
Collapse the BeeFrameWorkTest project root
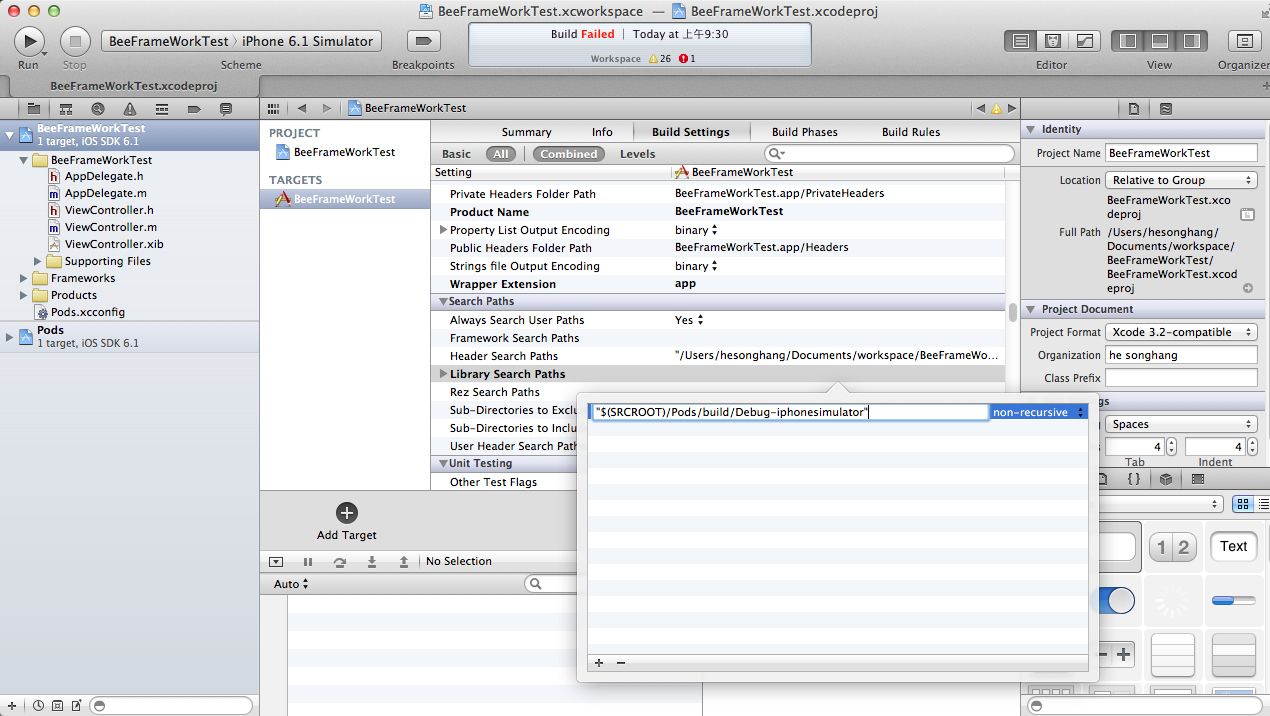click(9, 134)
